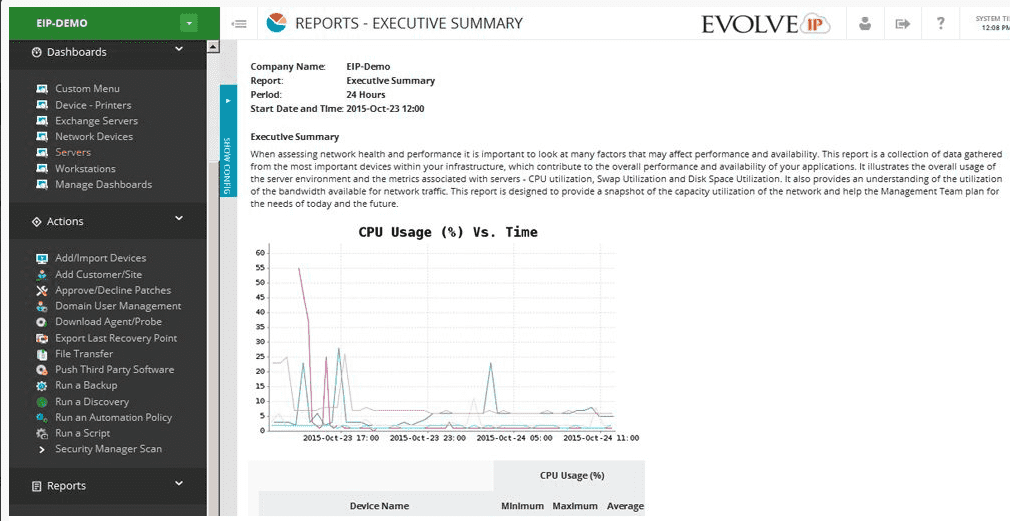Open the Servers dashboard
This screenshot has height=521, width=1010.
(73, 153)
